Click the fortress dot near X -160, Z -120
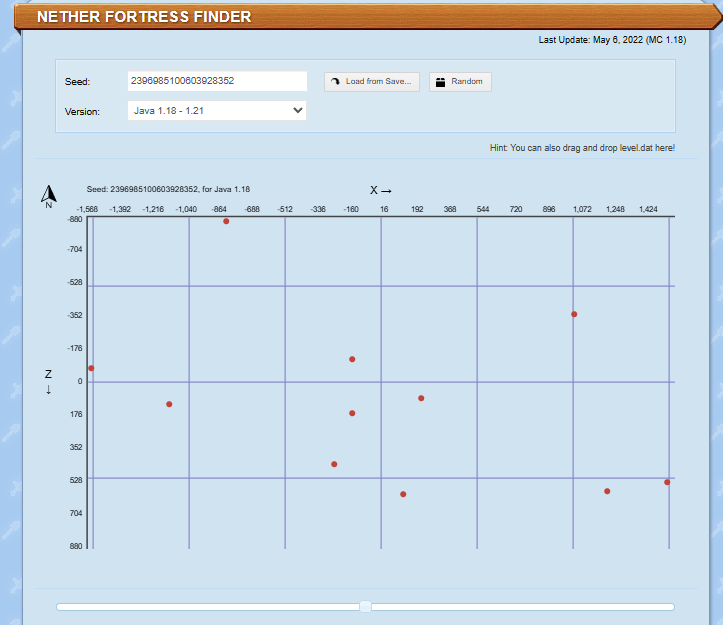The width and height of the screenshot is (723, 625). (x=352, y=359)
